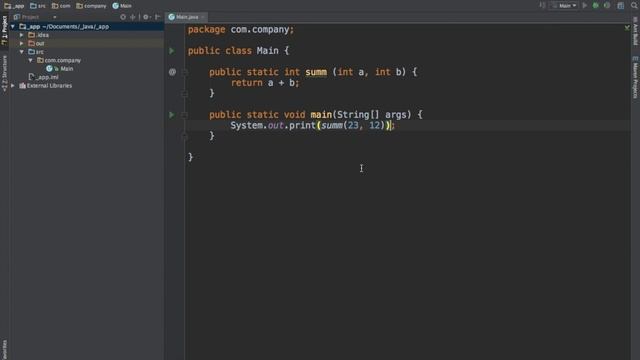640x360 pixels.
Task: Fold the summ method from gutter
Action: tap(184, 72)
